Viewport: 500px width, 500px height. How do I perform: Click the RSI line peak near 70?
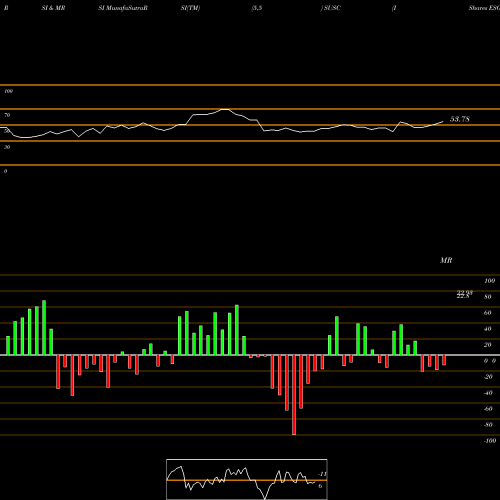[x=225, y=109]
